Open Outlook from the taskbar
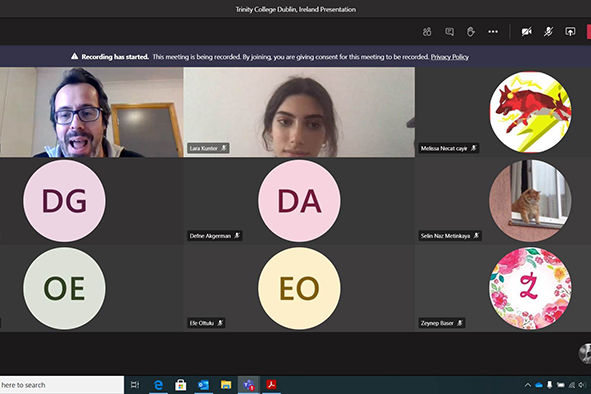Viewport: 591px width, 394px height. point(203,385)
